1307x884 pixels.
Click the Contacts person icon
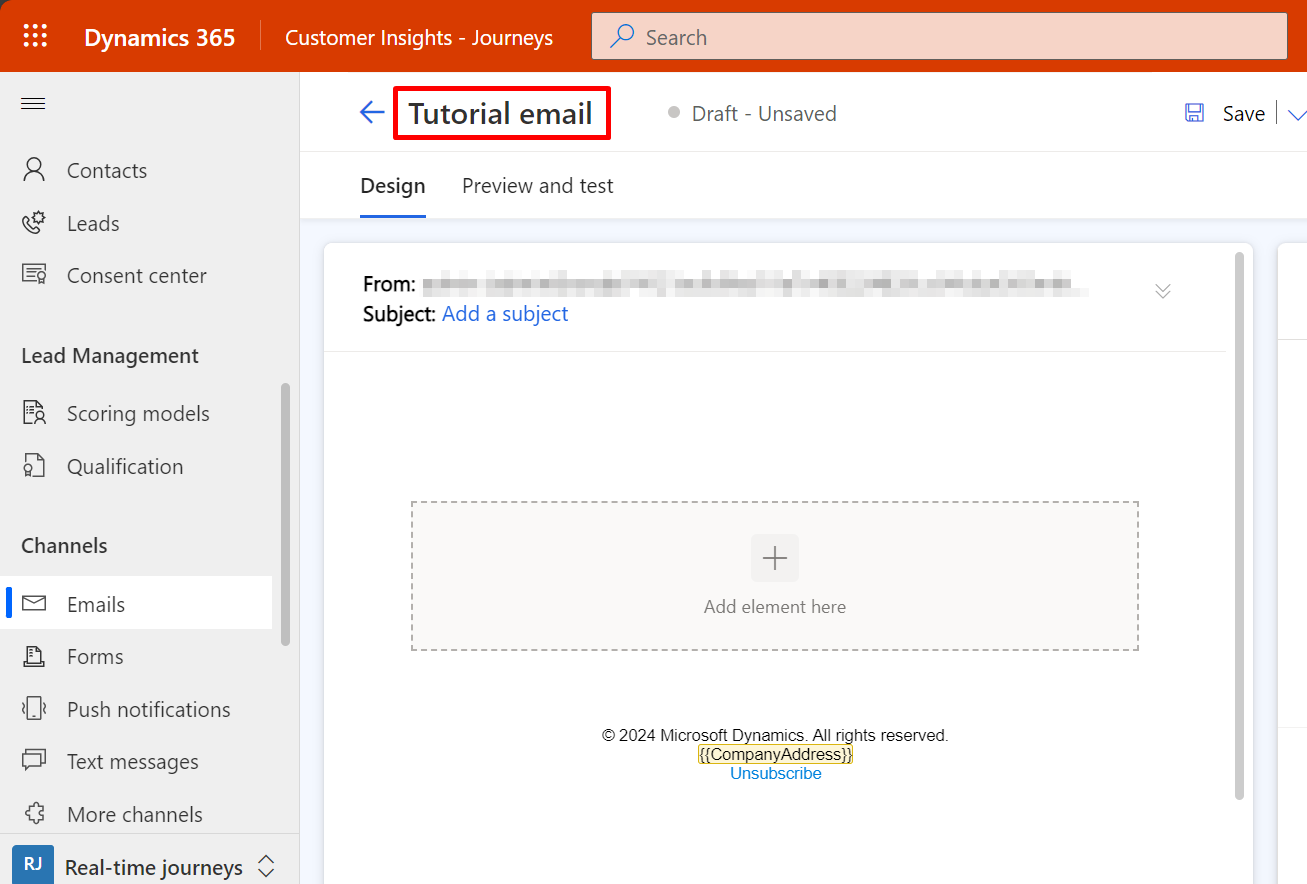point(34,170)
